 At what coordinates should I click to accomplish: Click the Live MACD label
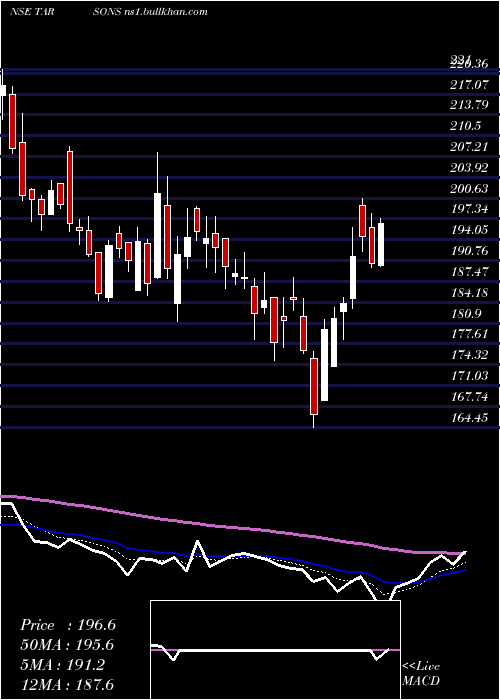tap(421, 674)
